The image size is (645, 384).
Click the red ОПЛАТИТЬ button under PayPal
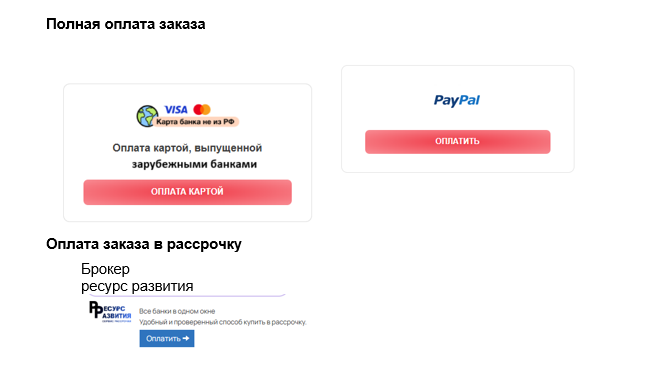pyautogui.click(x=457, y=142)
